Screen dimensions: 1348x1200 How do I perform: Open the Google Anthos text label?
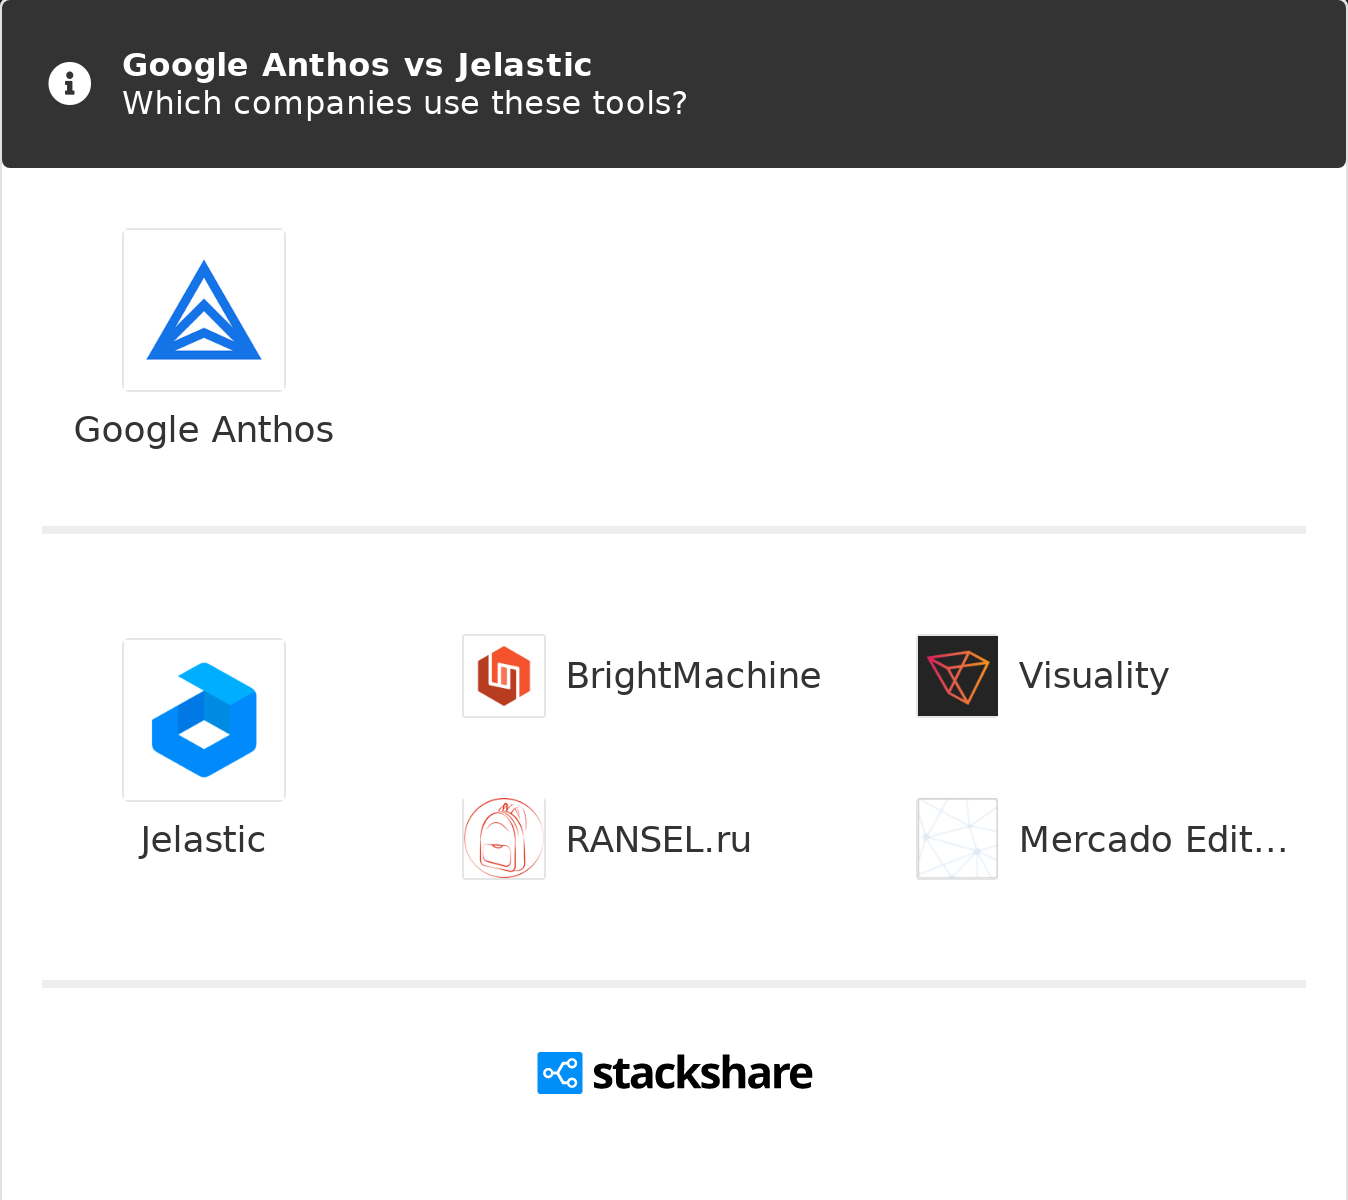coord(204,430)
